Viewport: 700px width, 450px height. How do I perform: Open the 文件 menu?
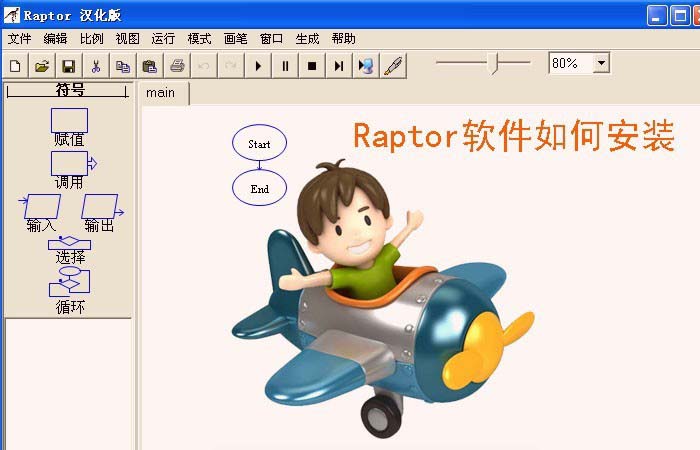(x=20, y=39)
